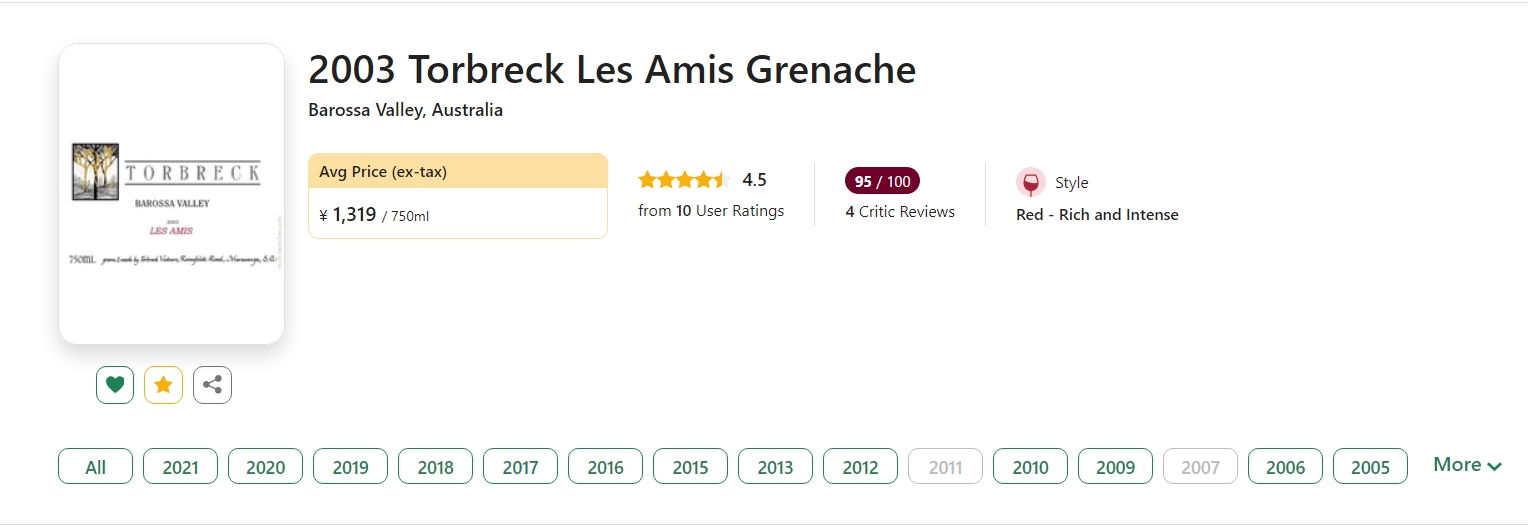
Task: Select the 2021 vintage
Action: click(x=180, y=467)
